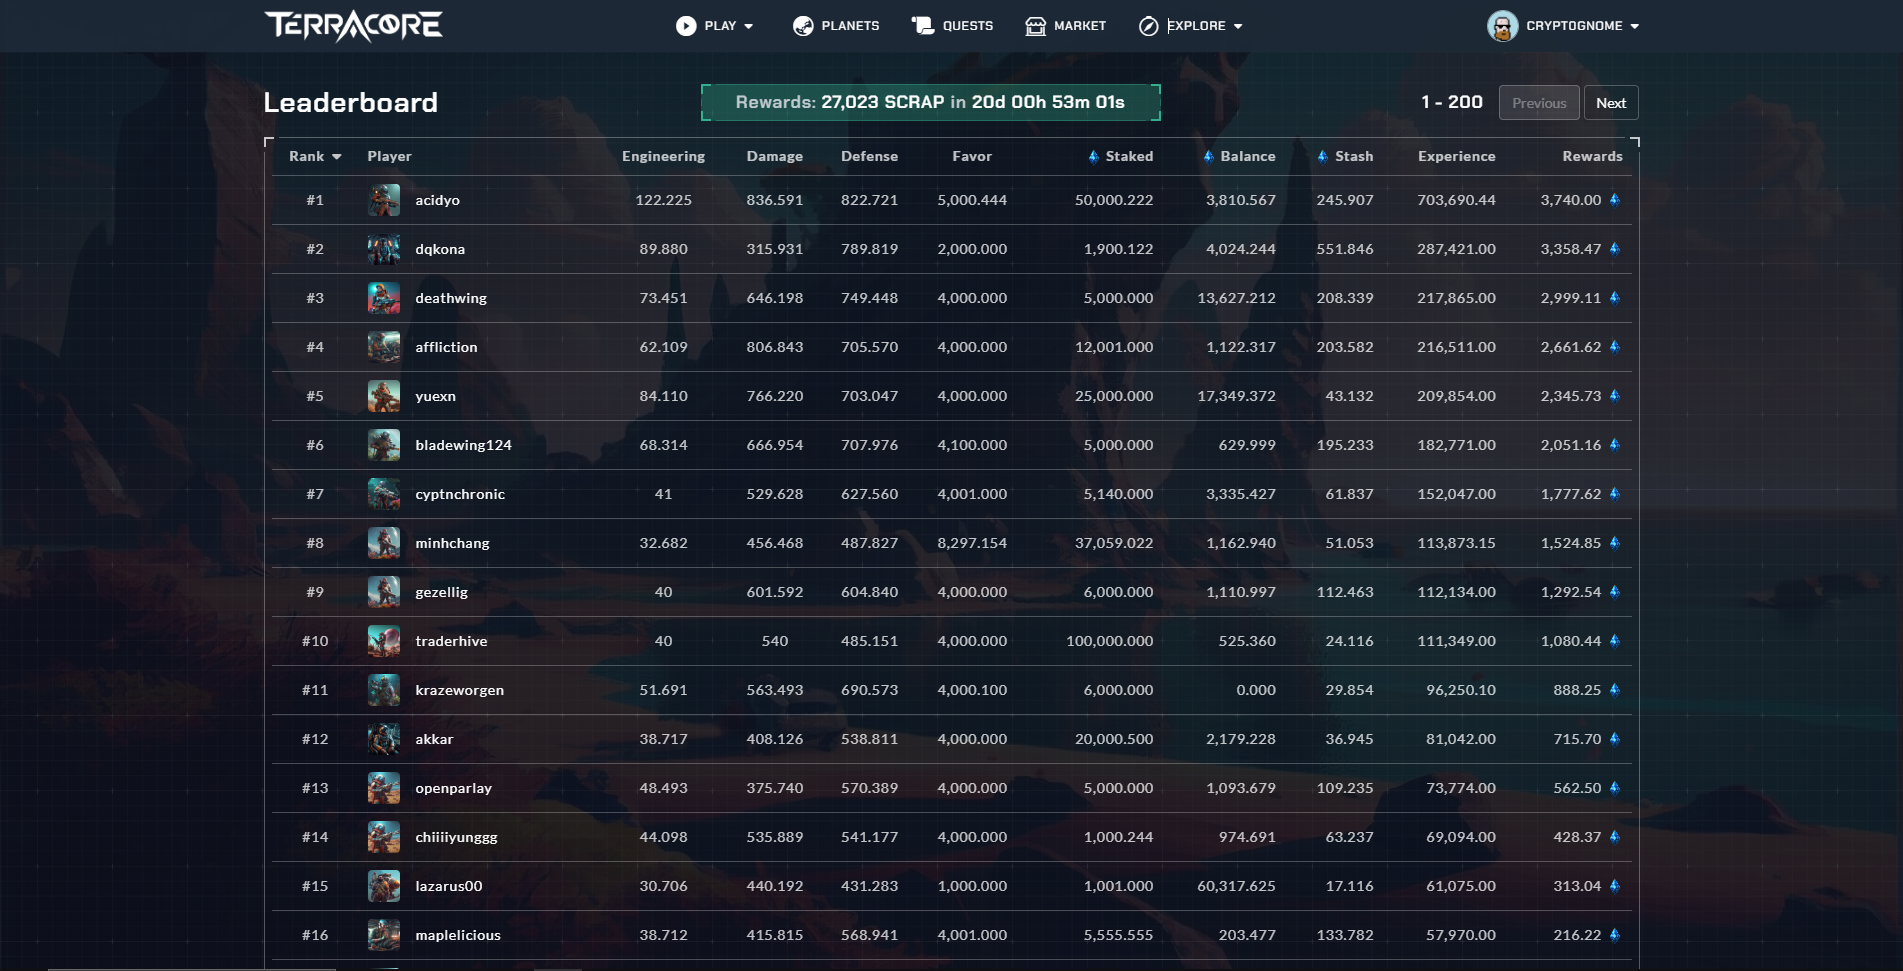This screenshot has width=1903, height=971.
Task: Click affliction's avatar thumbnail
Action: (x=384, y=347)
